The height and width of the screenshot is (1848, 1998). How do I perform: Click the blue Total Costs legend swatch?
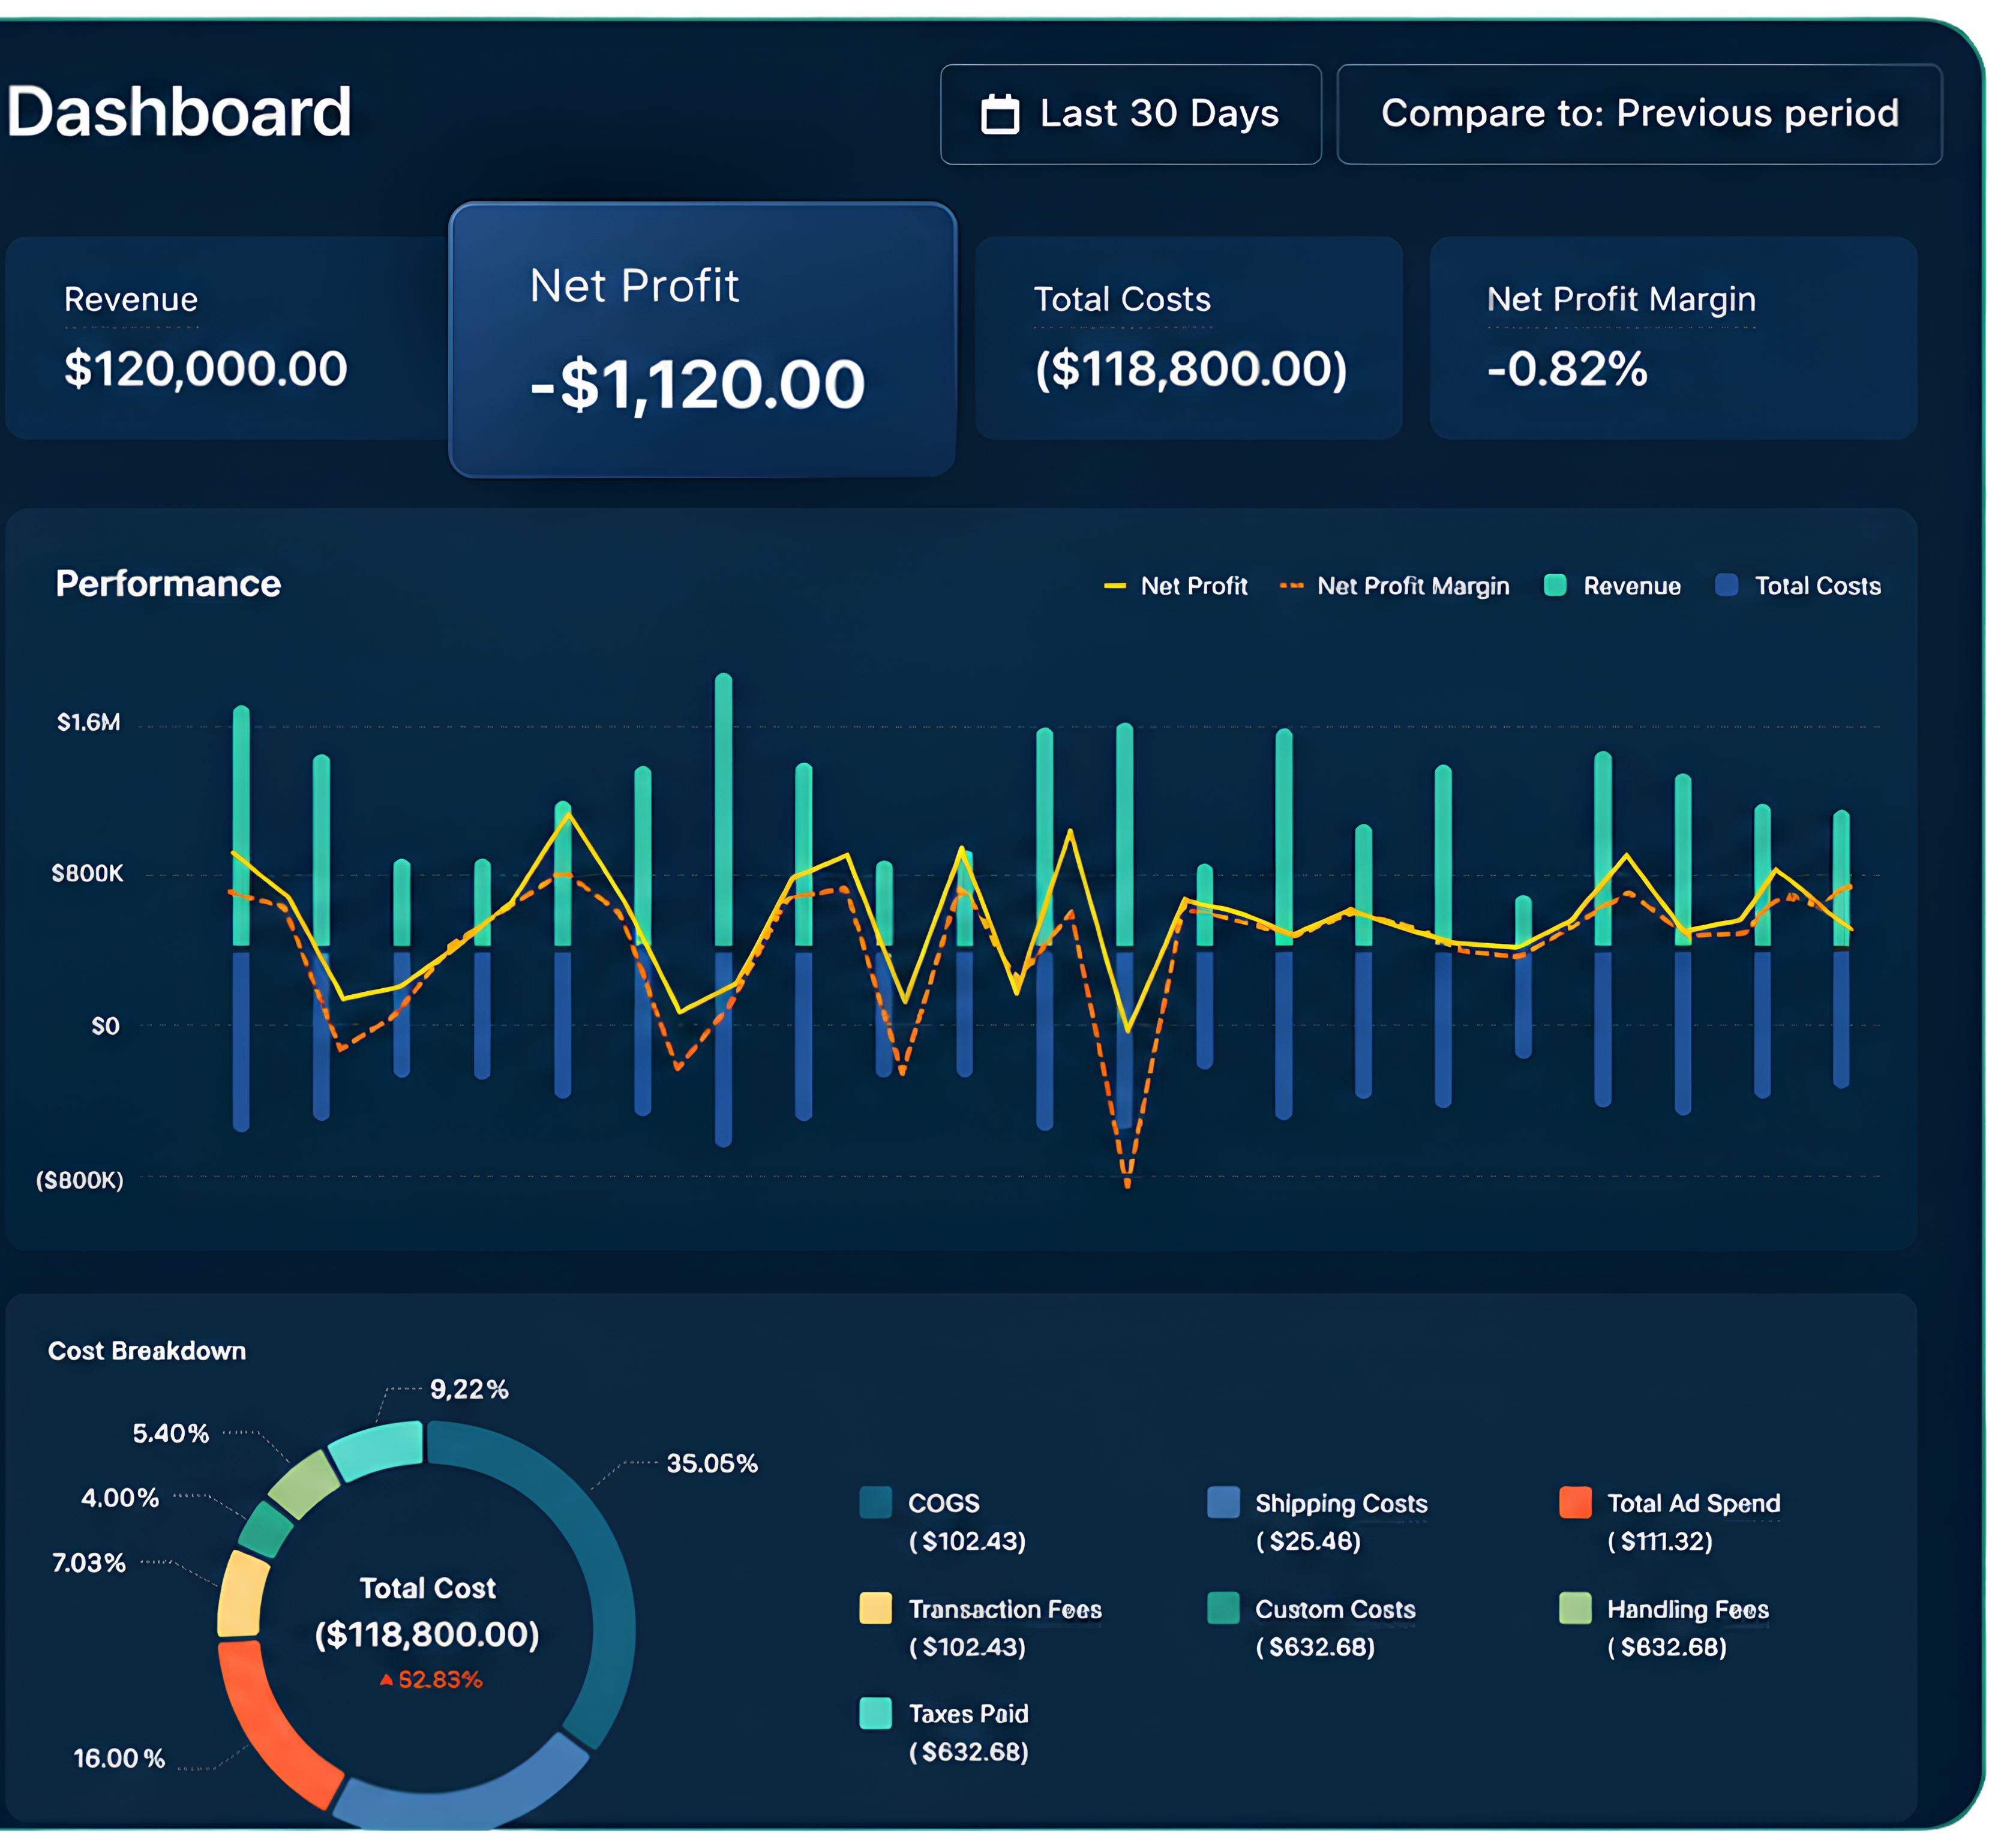tap(1726, 585)
